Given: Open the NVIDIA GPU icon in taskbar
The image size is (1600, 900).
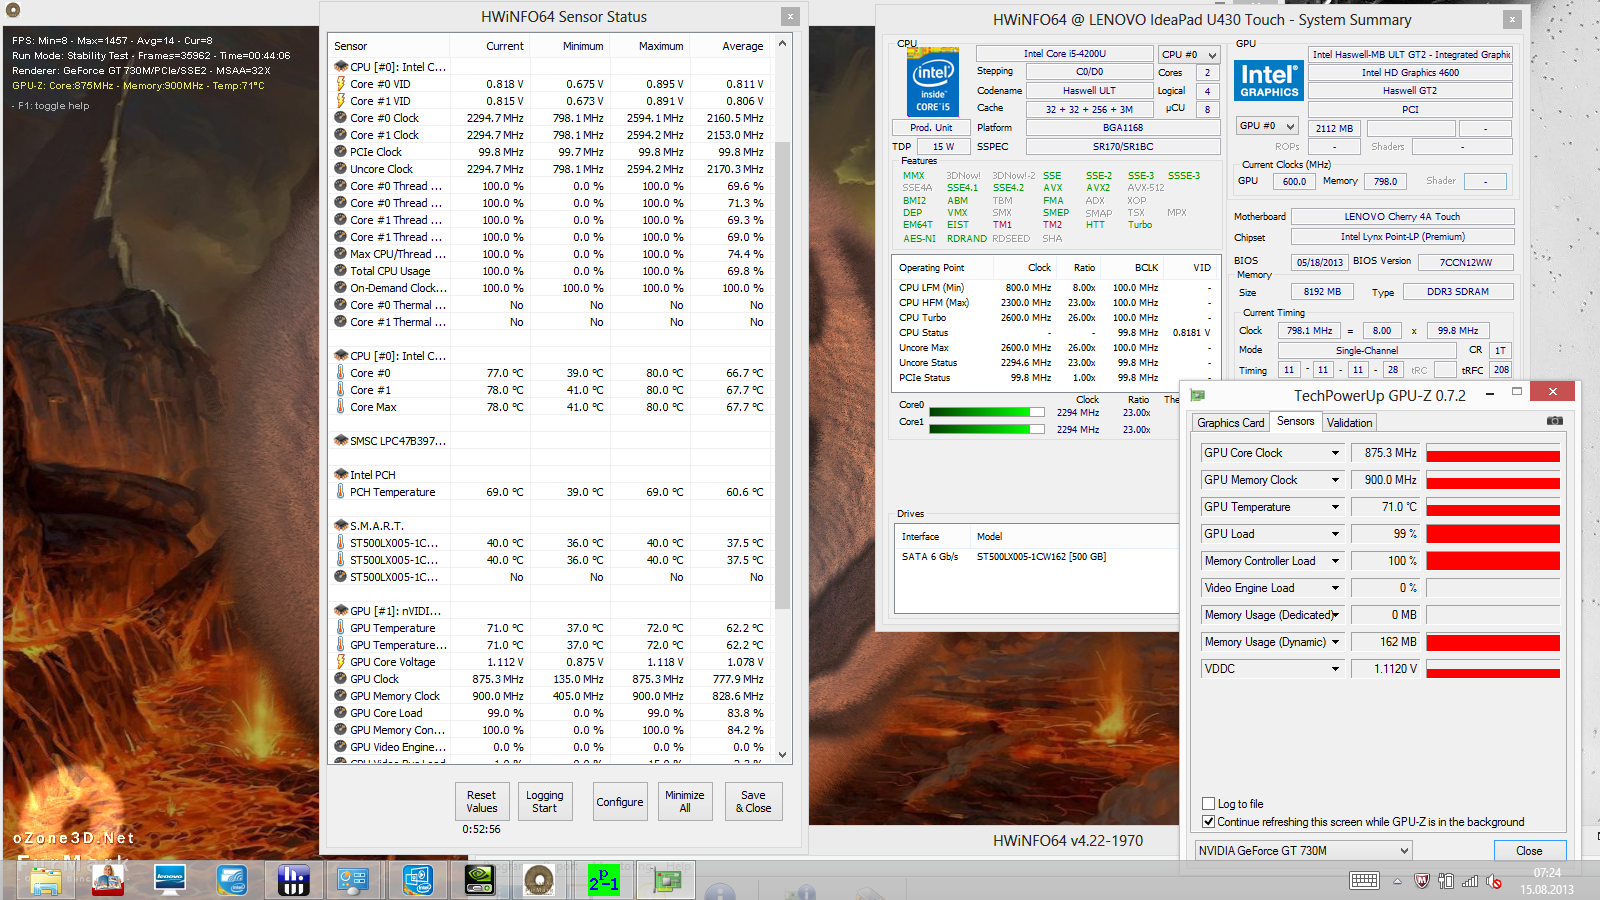Looking at the screenshot, I should 479,880.
